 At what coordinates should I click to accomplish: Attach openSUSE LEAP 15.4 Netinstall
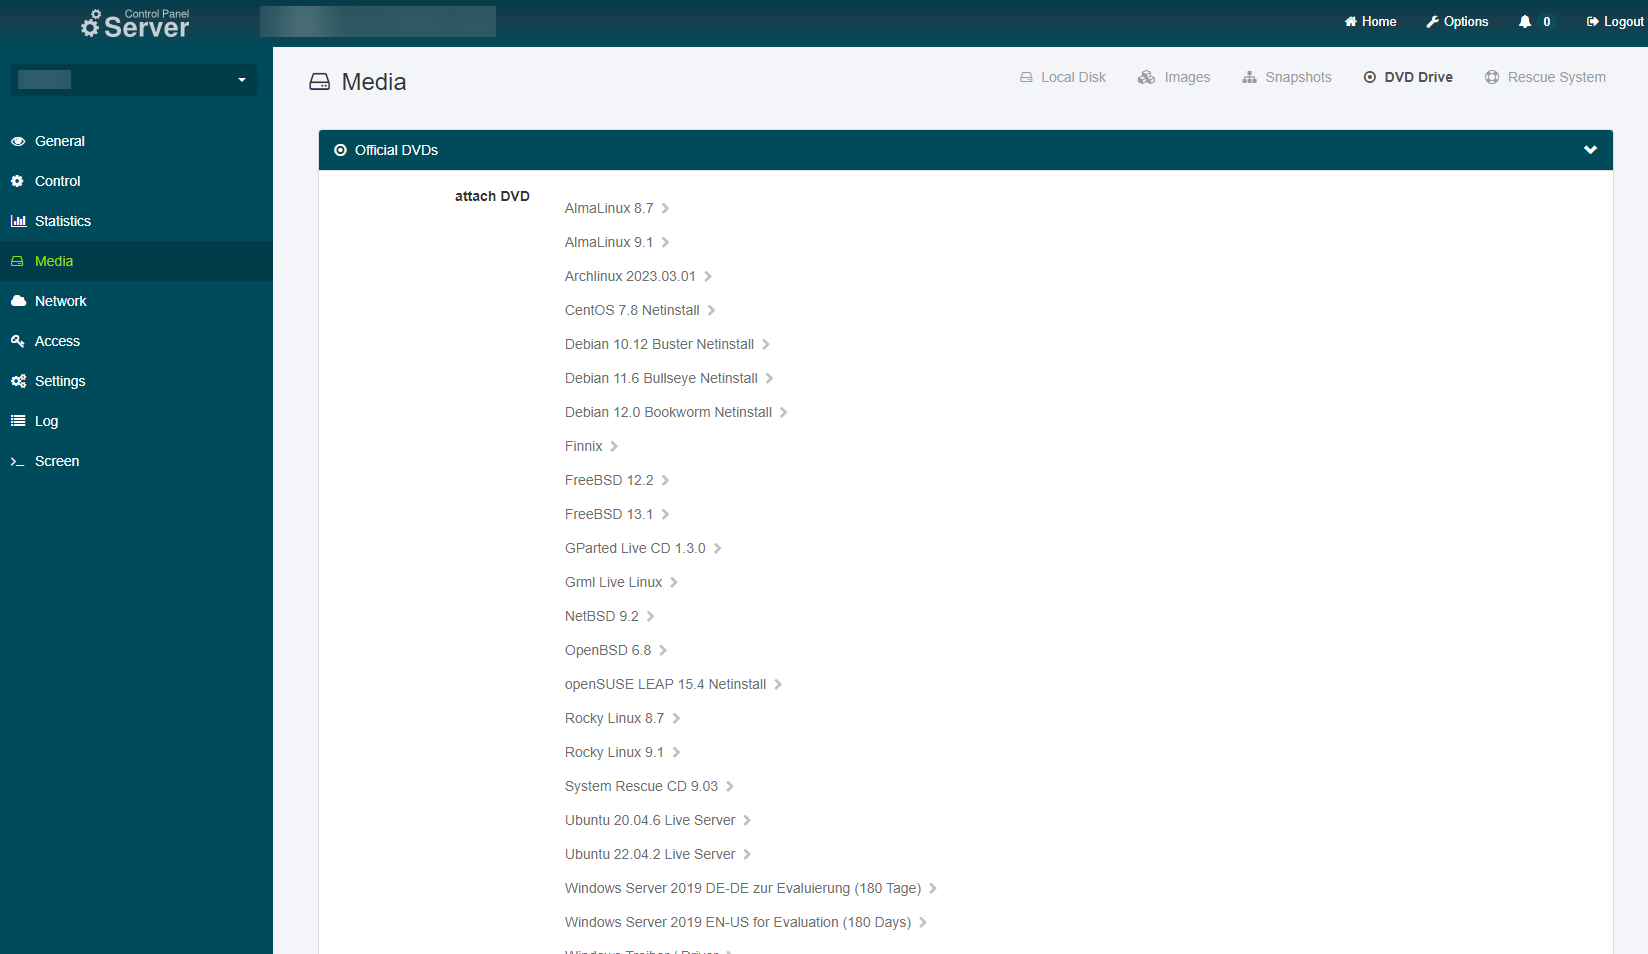coord(673,684)
